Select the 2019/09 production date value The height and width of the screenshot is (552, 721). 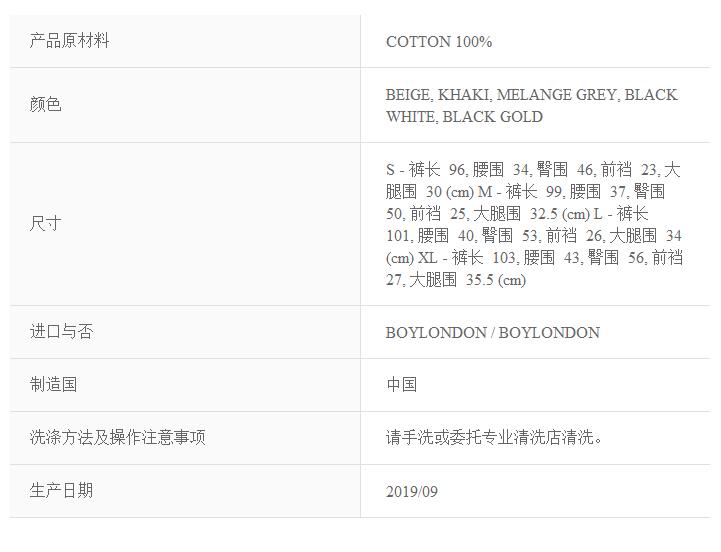pos(412,492)
